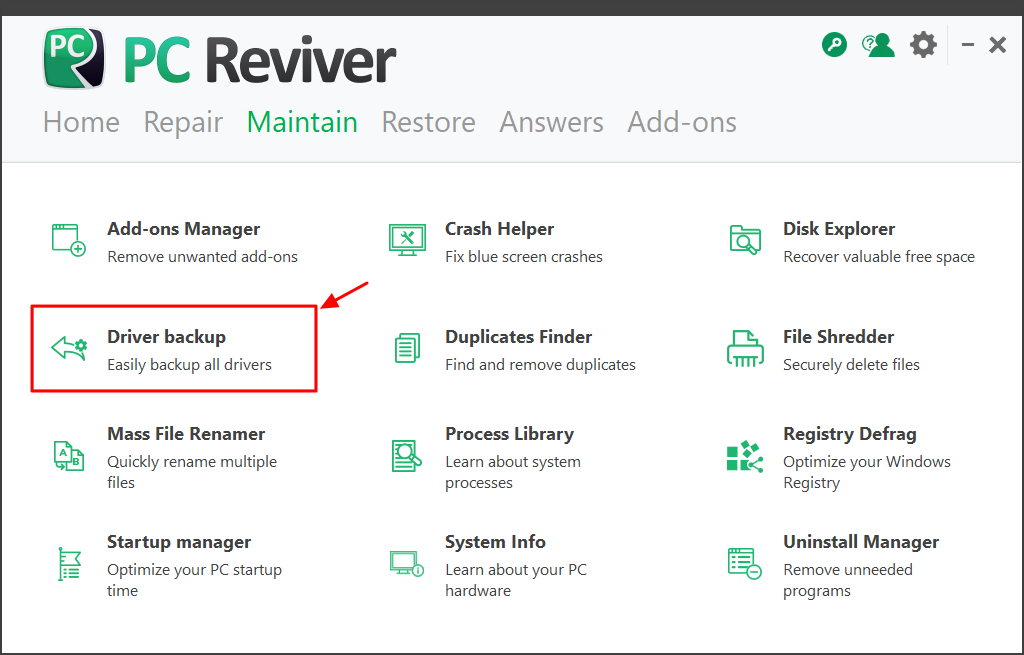The height and width of the screenshot is (655, 1024).
Task: Click the Crash Helper monitor icon
Action: click(407, 240)
